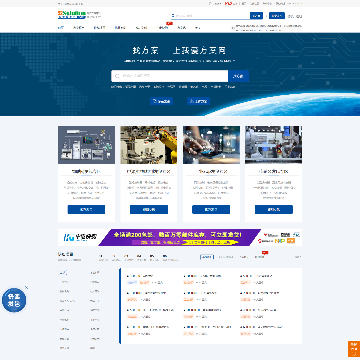This screenshot has width=360, height=360.
Task: Click the orange floating button at bottom right
Action: point(354,349)
